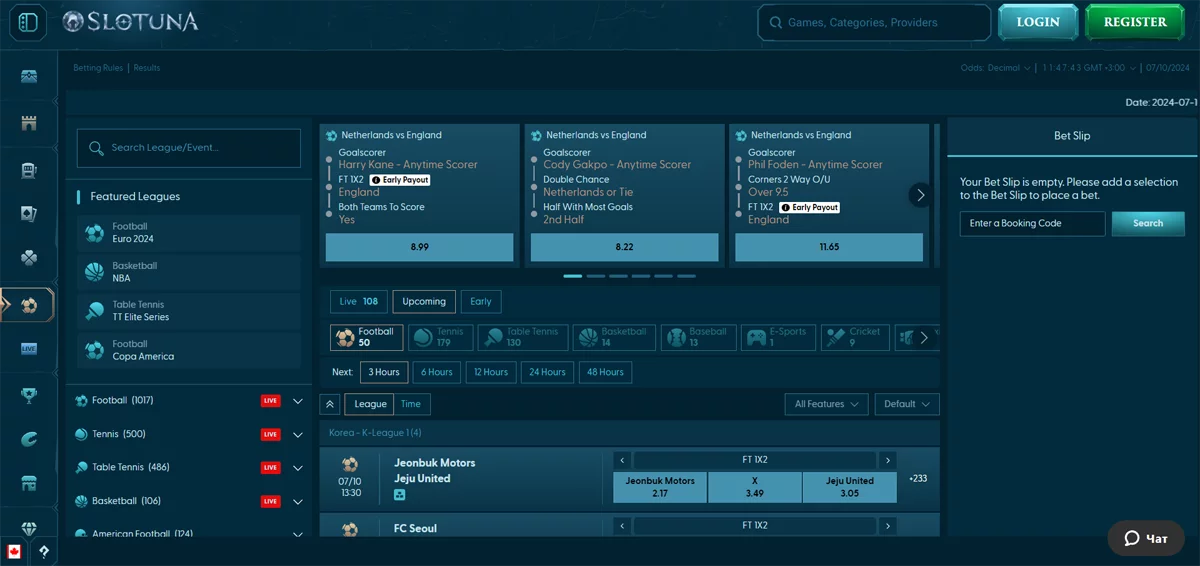Expand the Basketball (106) sport list
The height and width of the screenshot is (566, 1200).
(298, 501)
